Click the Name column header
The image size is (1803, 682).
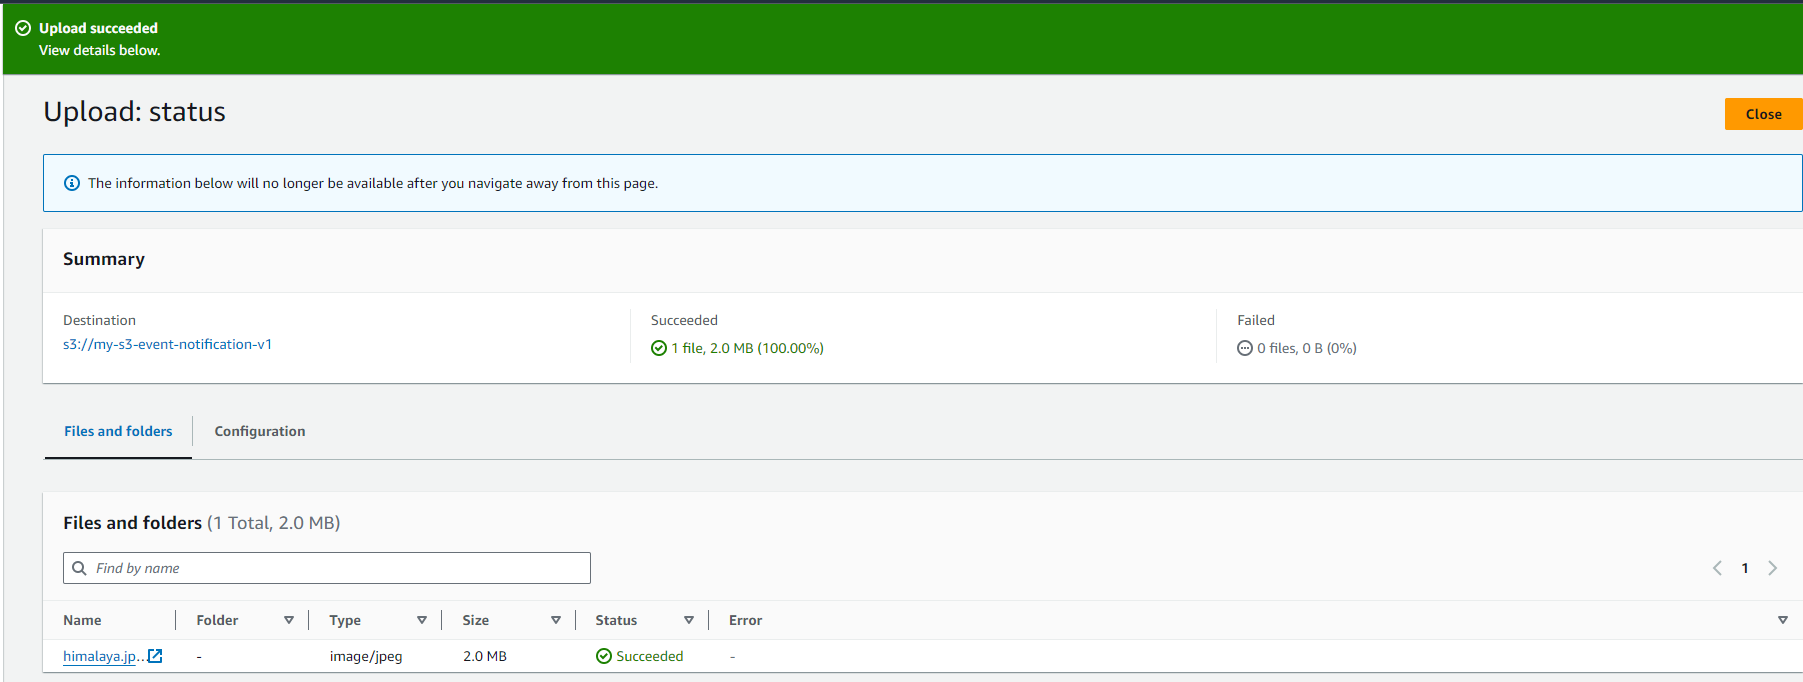tap(82, 620)
